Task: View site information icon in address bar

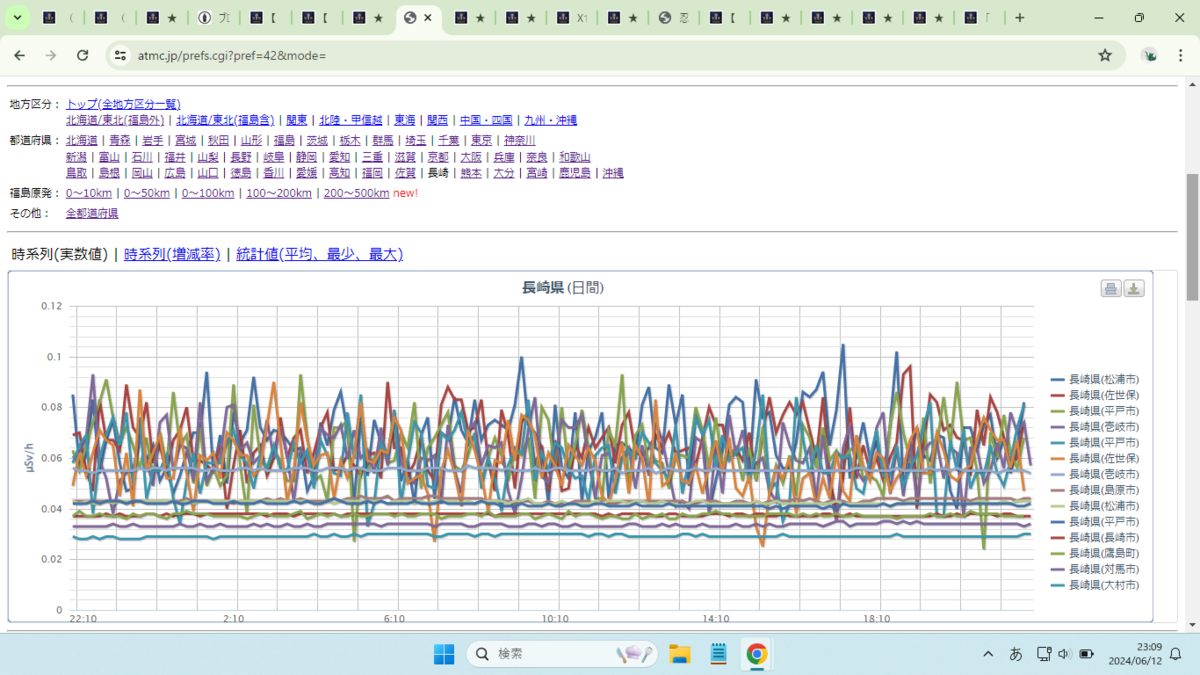Action: tap(120, 55)
